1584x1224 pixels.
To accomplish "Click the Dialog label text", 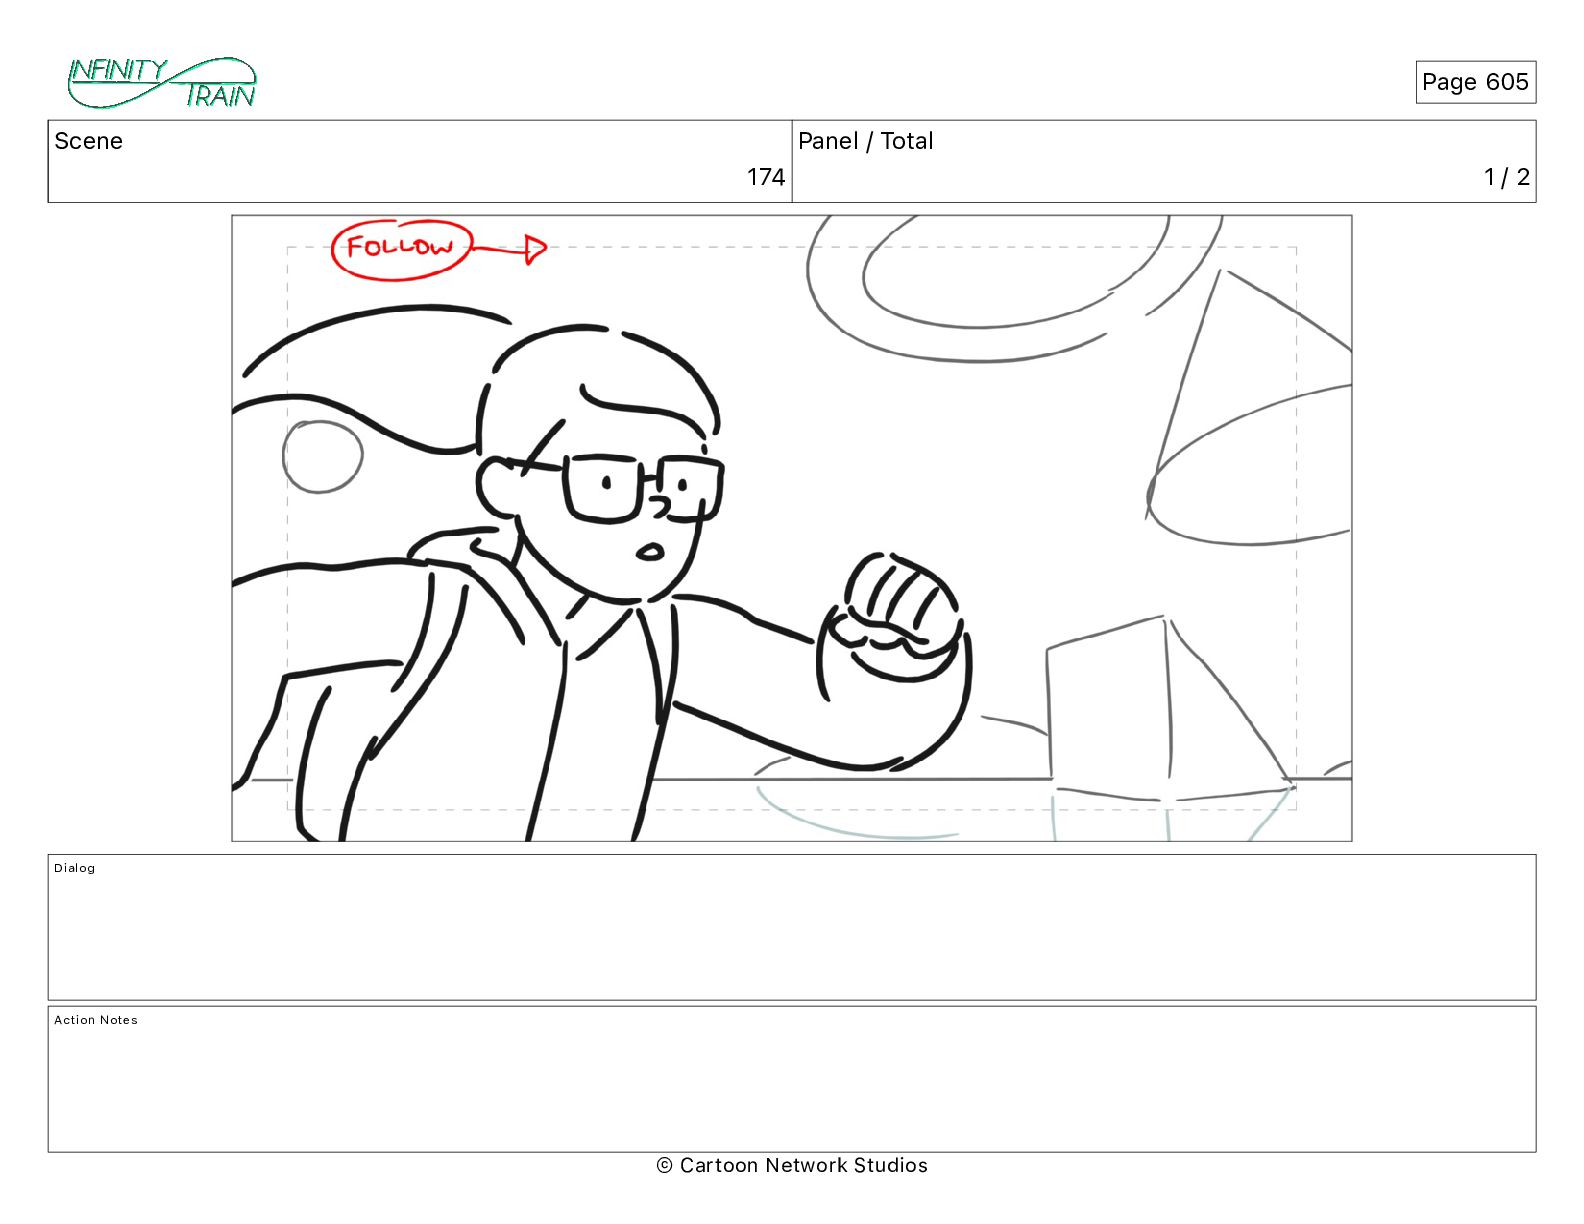I will tap(75, 868).
